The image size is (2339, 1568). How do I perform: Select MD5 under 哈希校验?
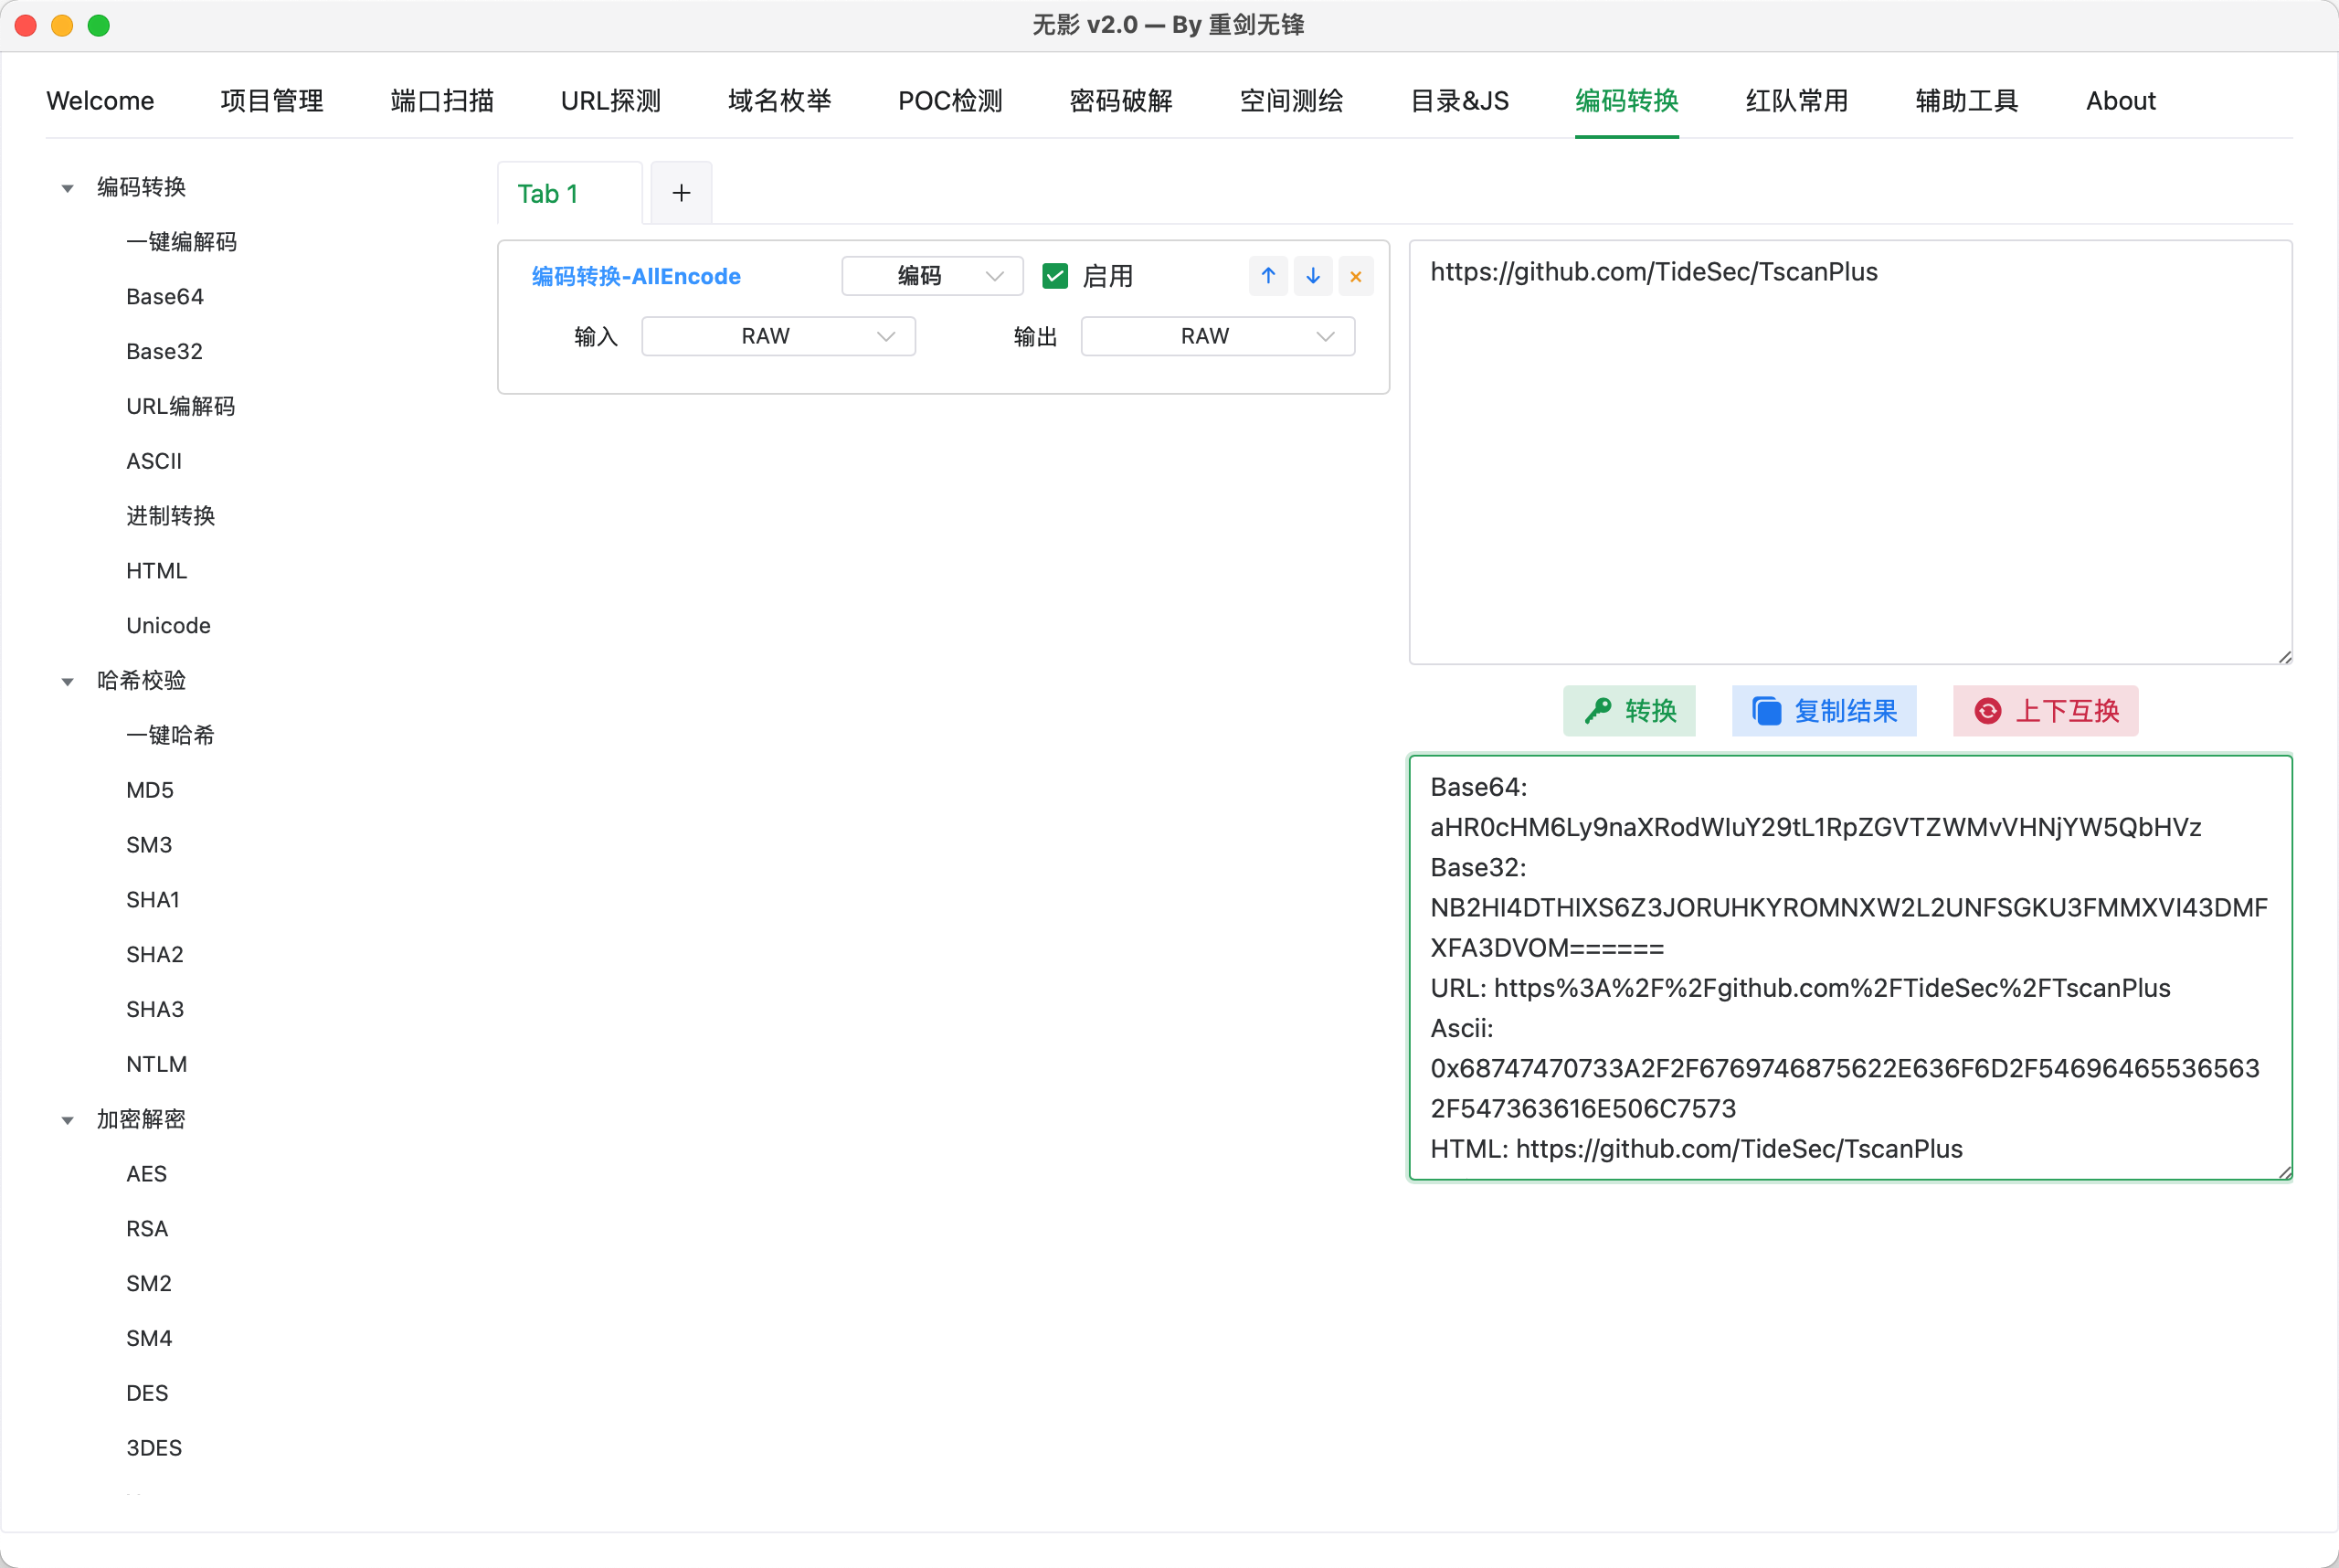(150, 790)
